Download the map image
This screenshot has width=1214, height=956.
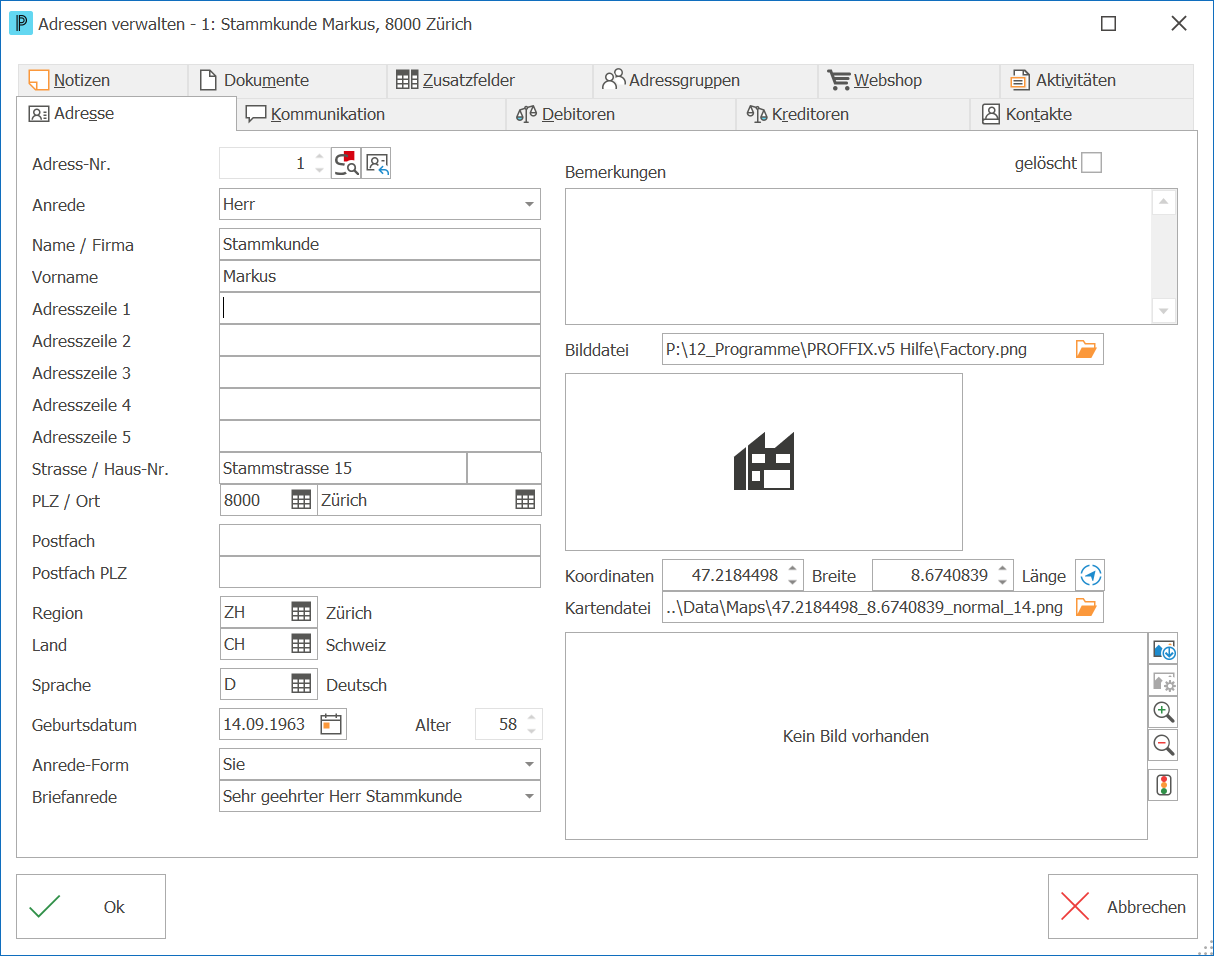(1164, 649)
